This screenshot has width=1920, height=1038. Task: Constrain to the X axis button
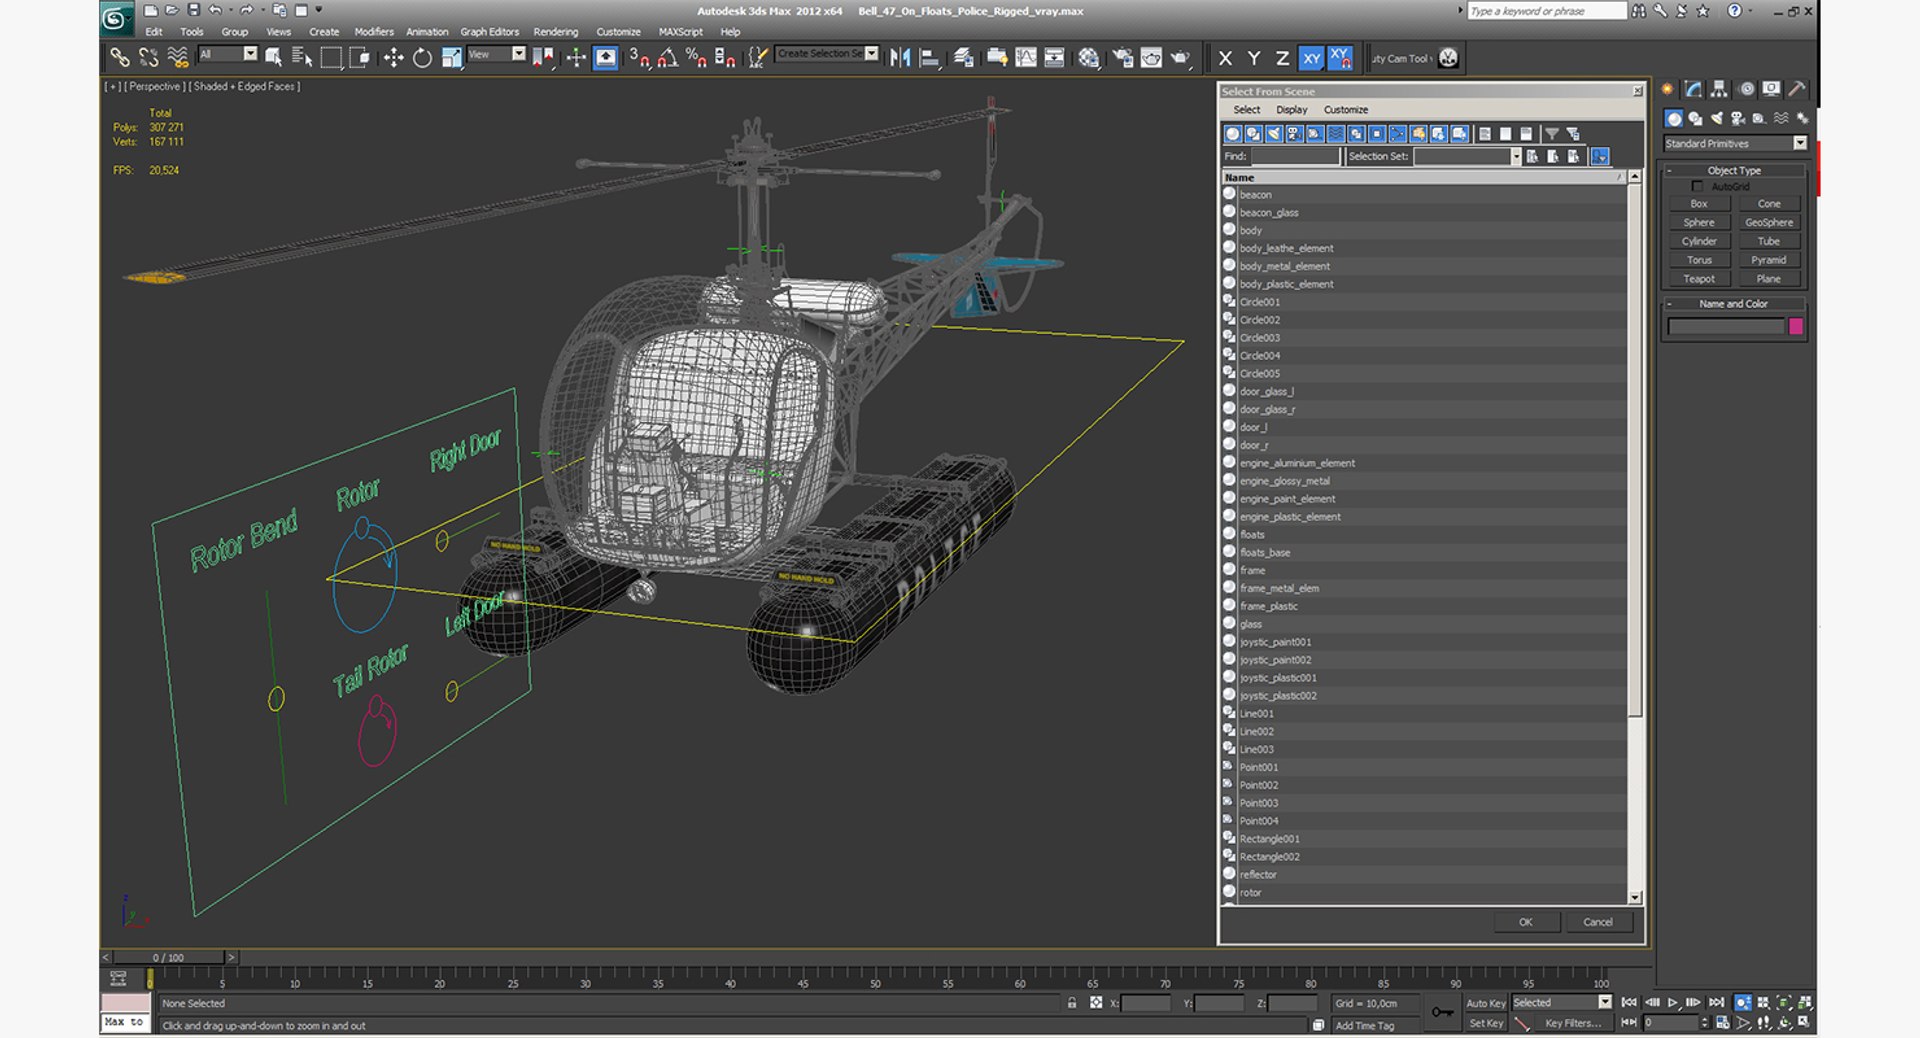pyautogui.click(x=1225, y=58)
